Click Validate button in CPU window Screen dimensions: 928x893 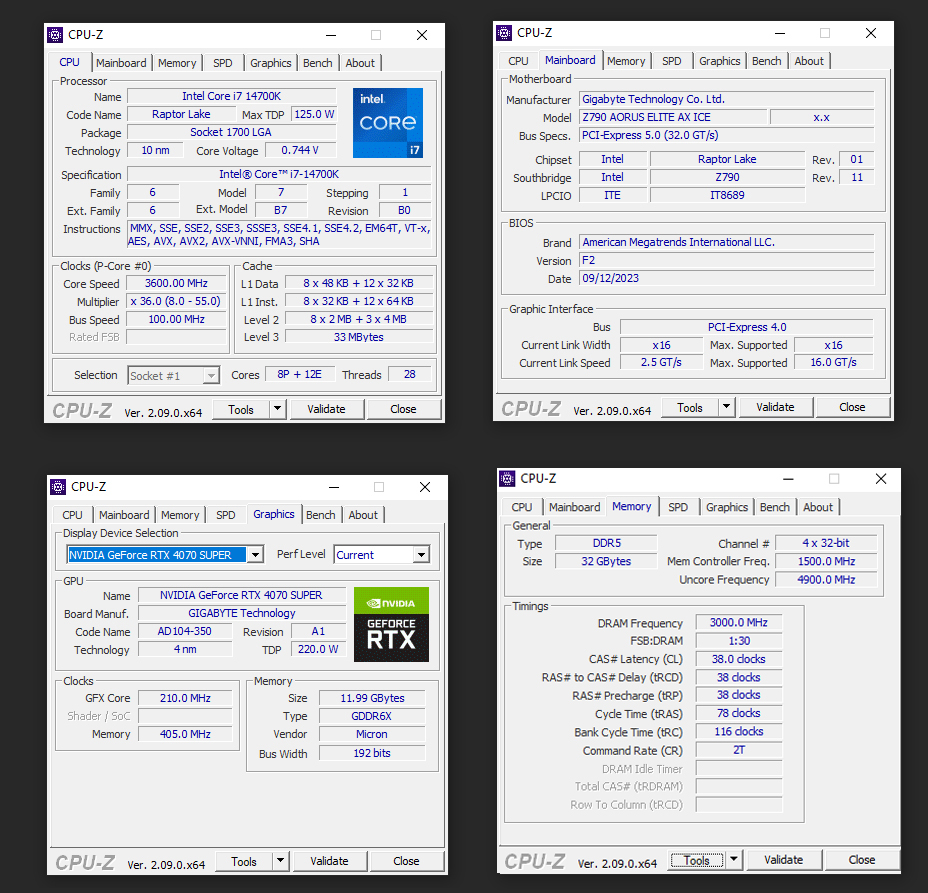326,409
